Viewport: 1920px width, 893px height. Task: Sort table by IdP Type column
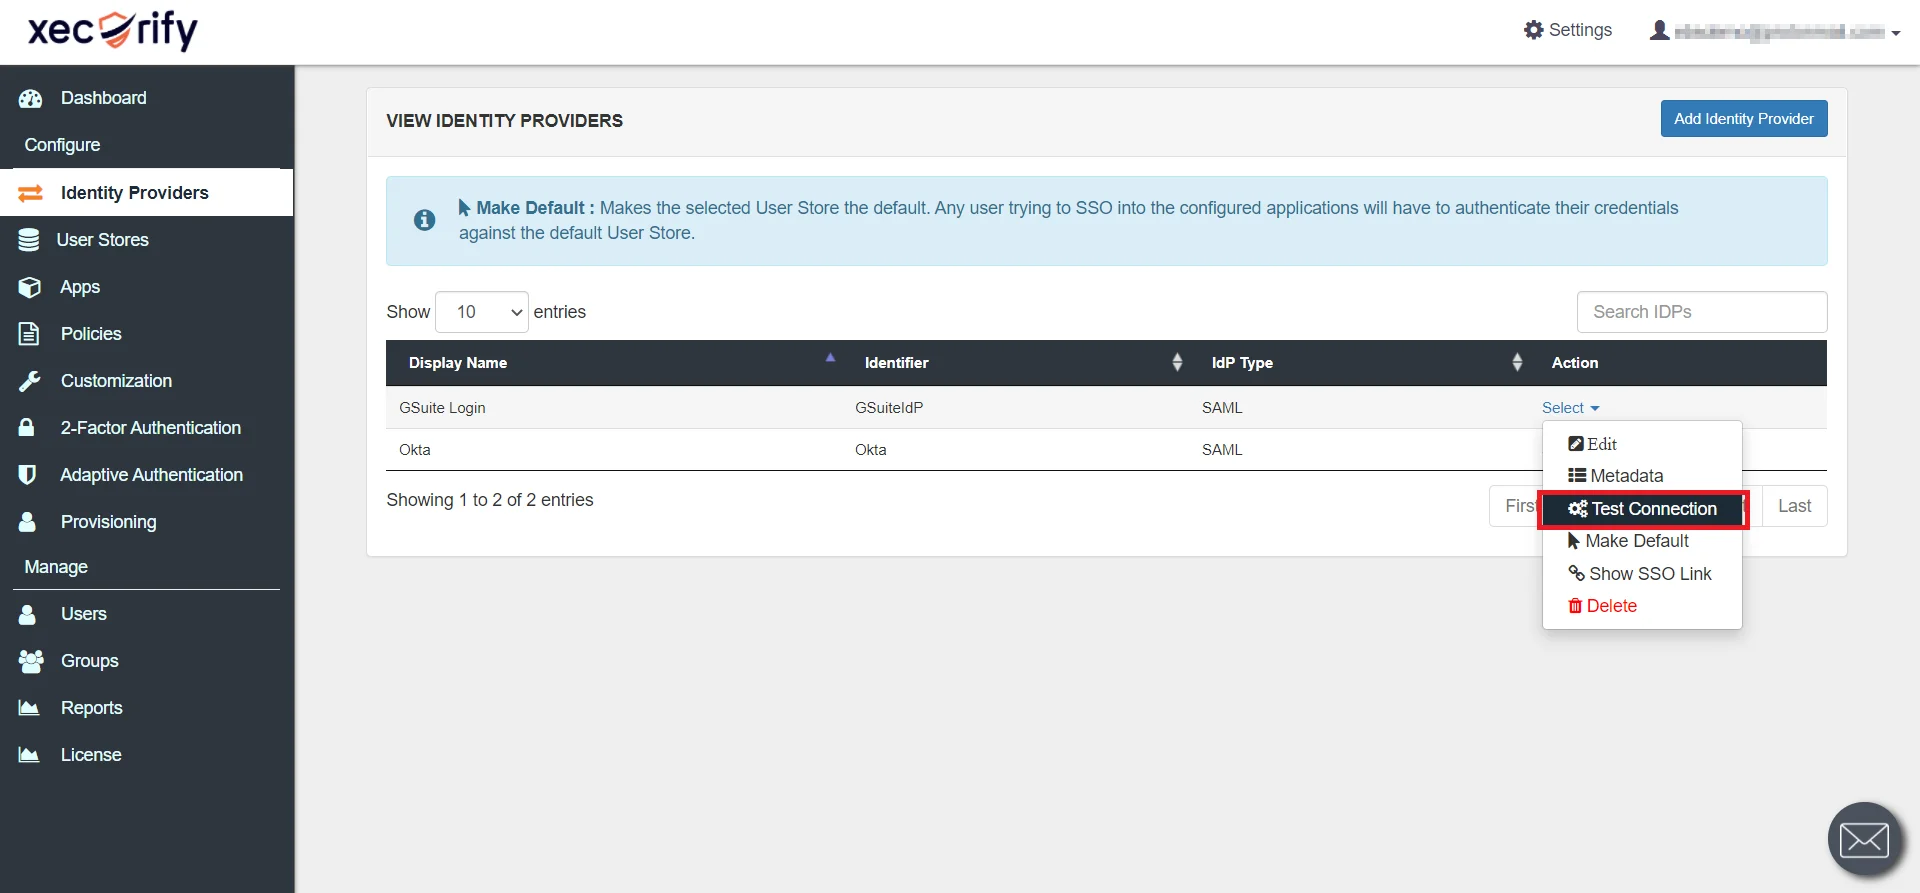tap(1517, 363)
